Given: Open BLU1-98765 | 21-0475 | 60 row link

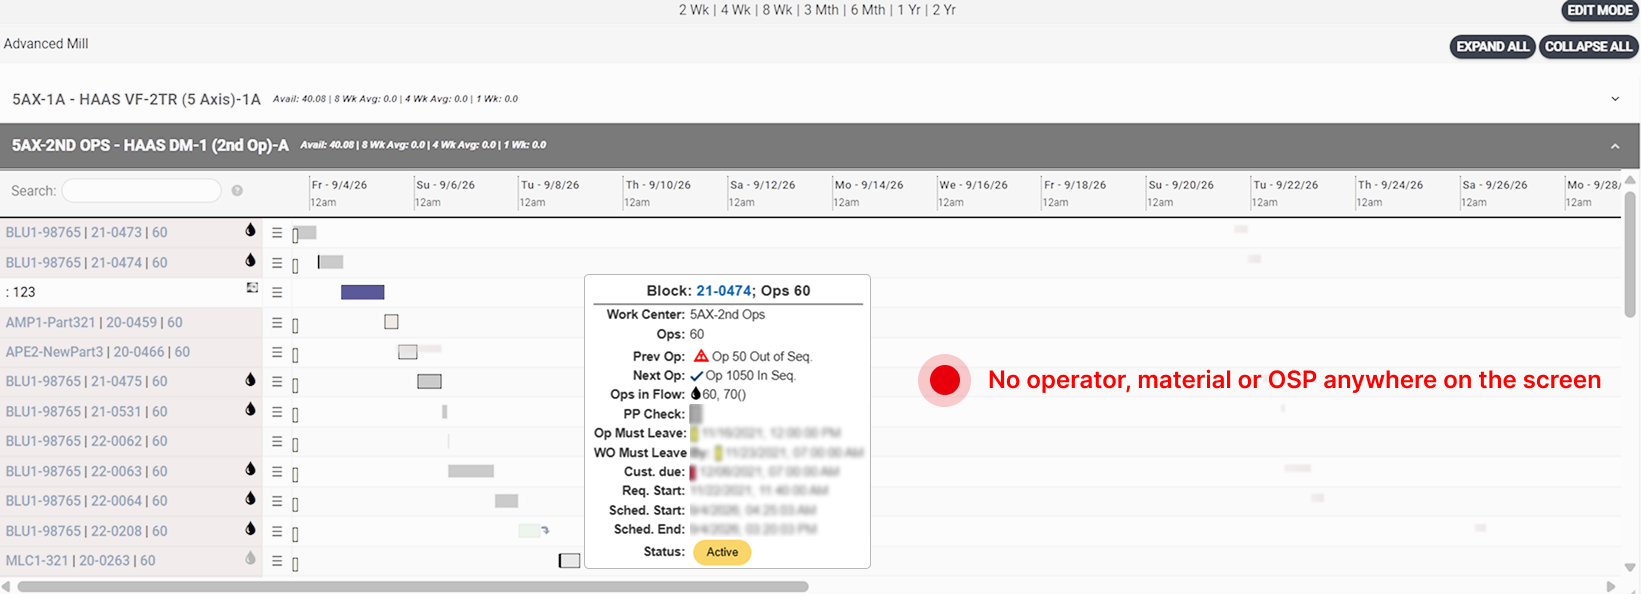Looking at the screenshot, I should click(x=87, y=381).
